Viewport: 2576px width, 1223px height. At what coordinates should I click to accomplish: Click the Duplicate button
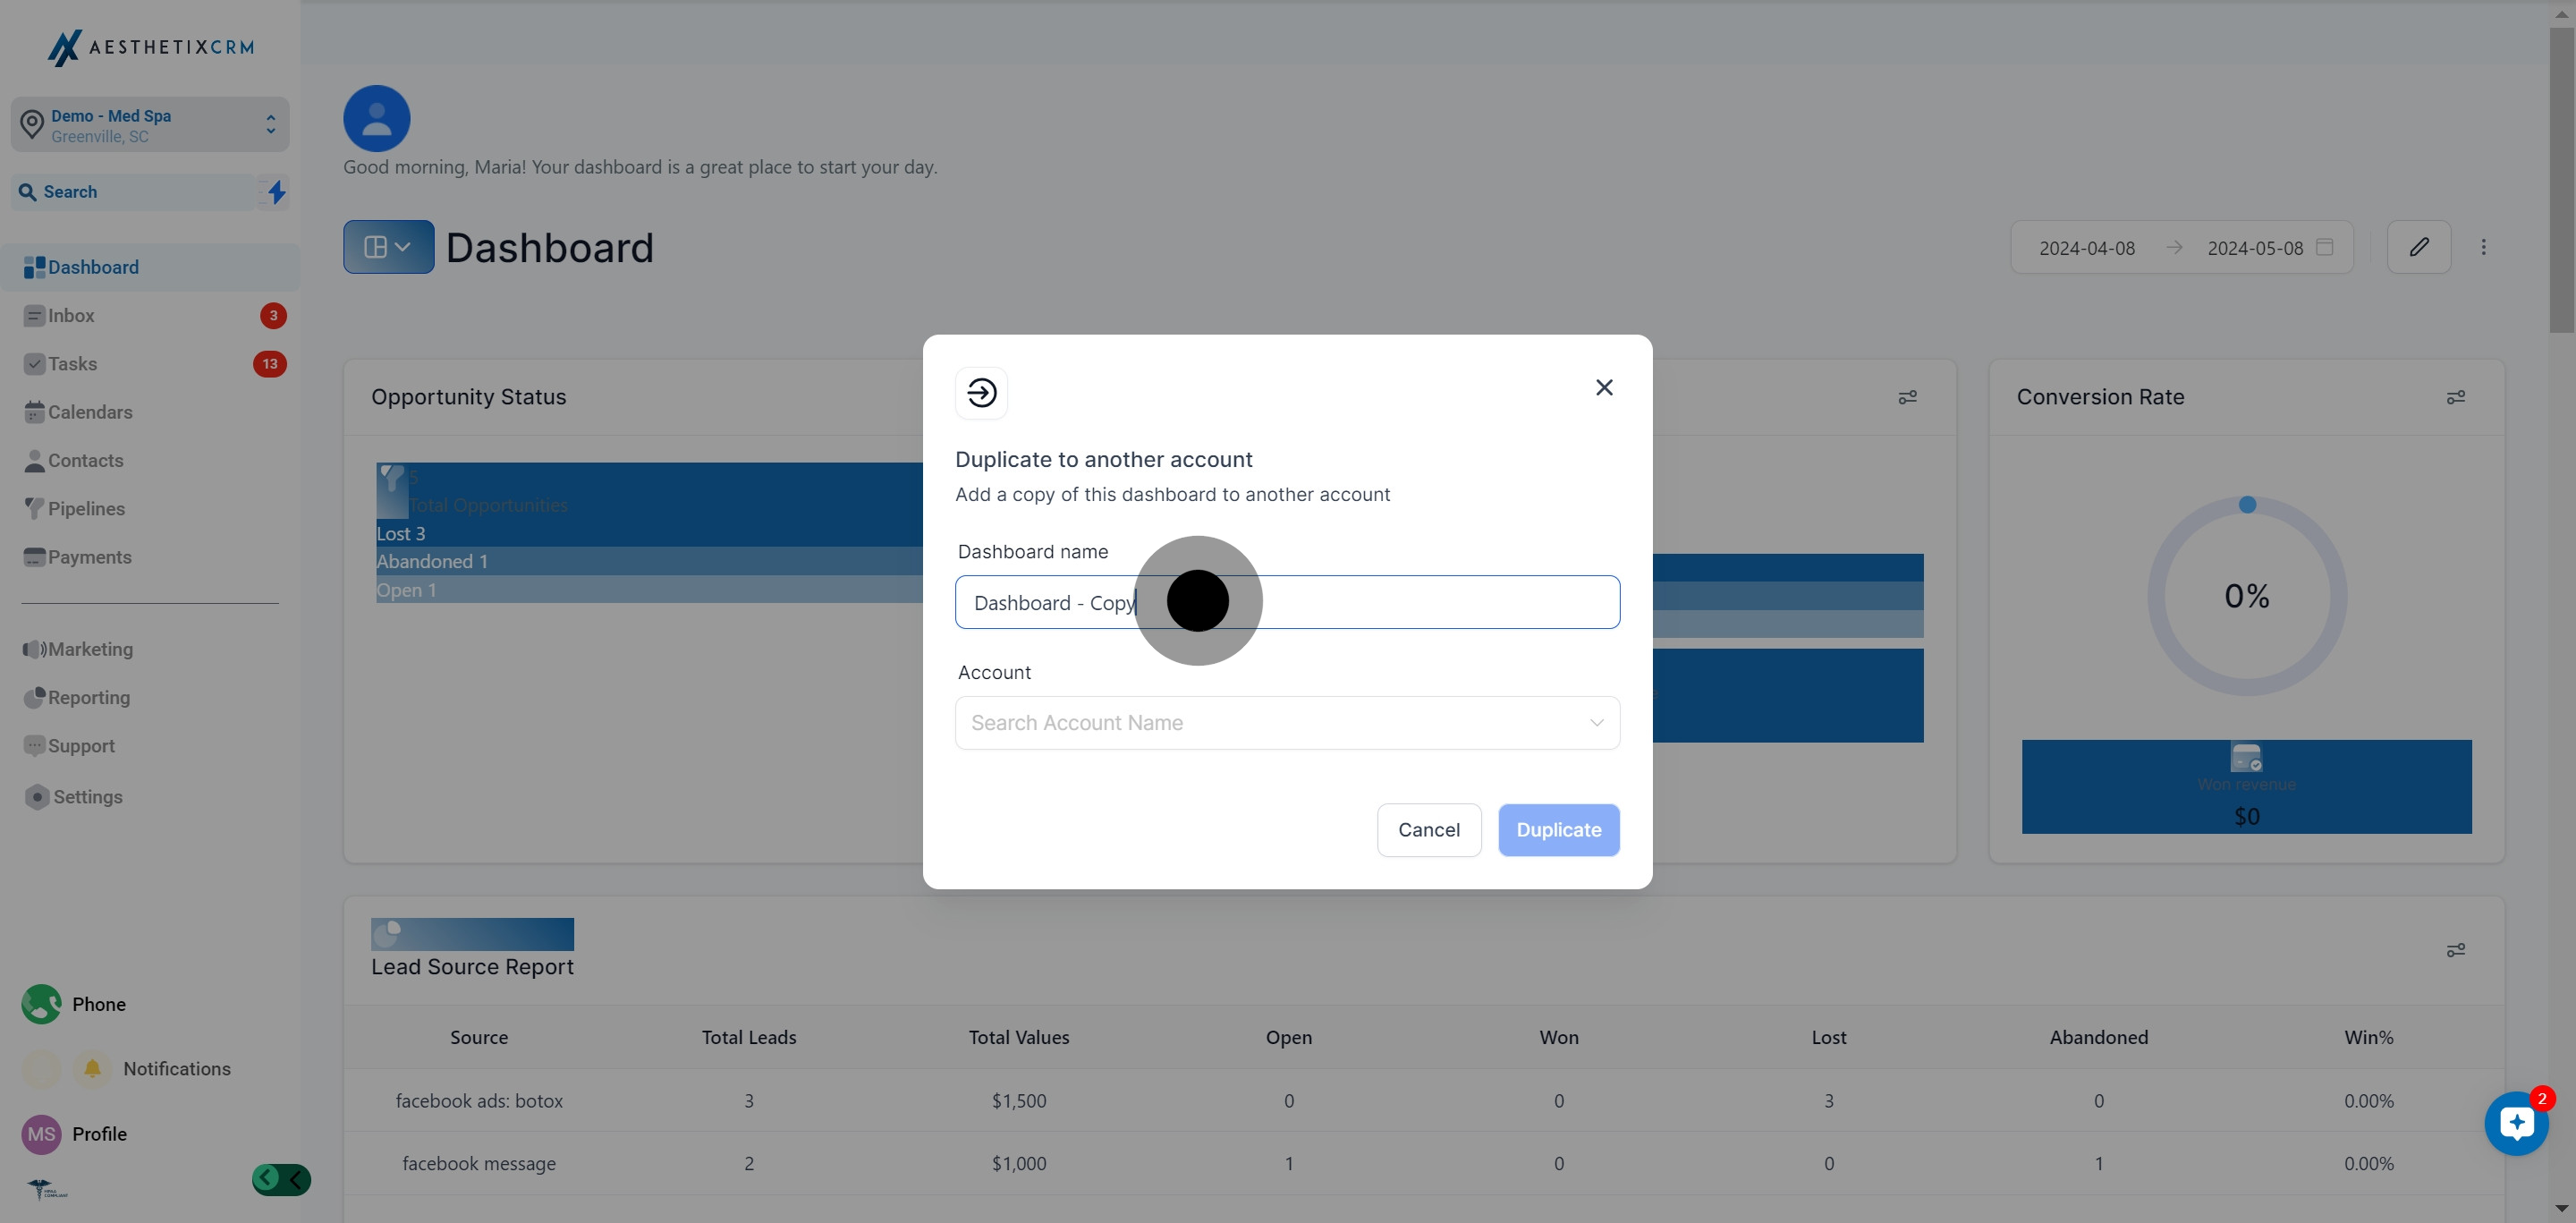tap(1558, 830)
